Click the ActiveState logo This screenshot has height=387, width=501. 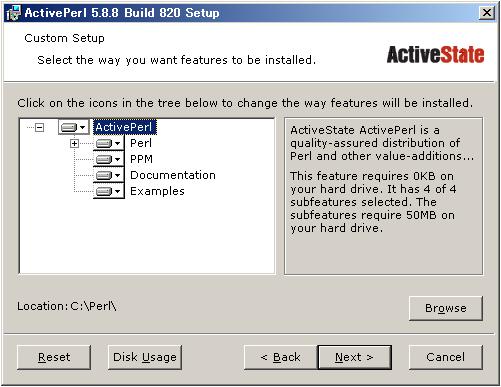click(x=435, y=55)
